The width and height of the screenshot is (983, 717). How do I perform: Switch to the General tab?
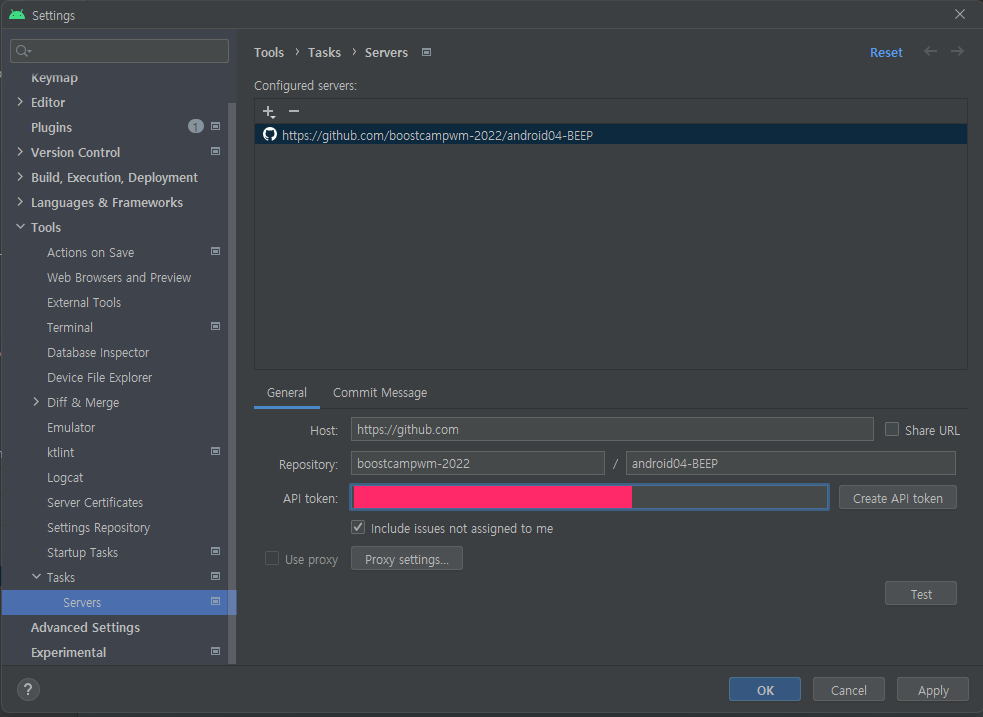[286, 393]
